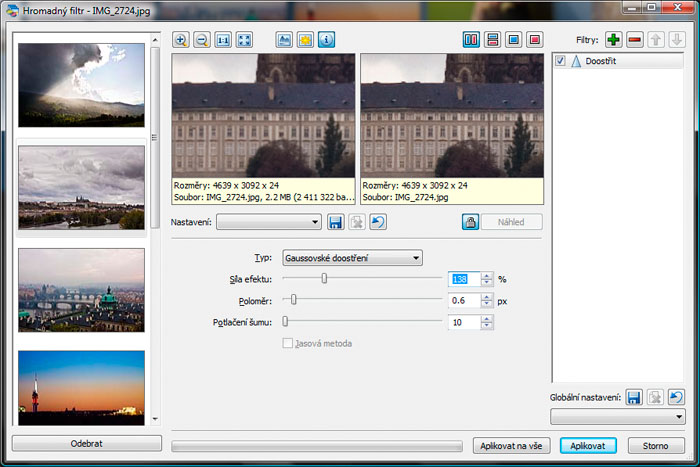Select the Doostřit filter in the list
The height and width of the screenshot is (467, 700).
point(600,61)
